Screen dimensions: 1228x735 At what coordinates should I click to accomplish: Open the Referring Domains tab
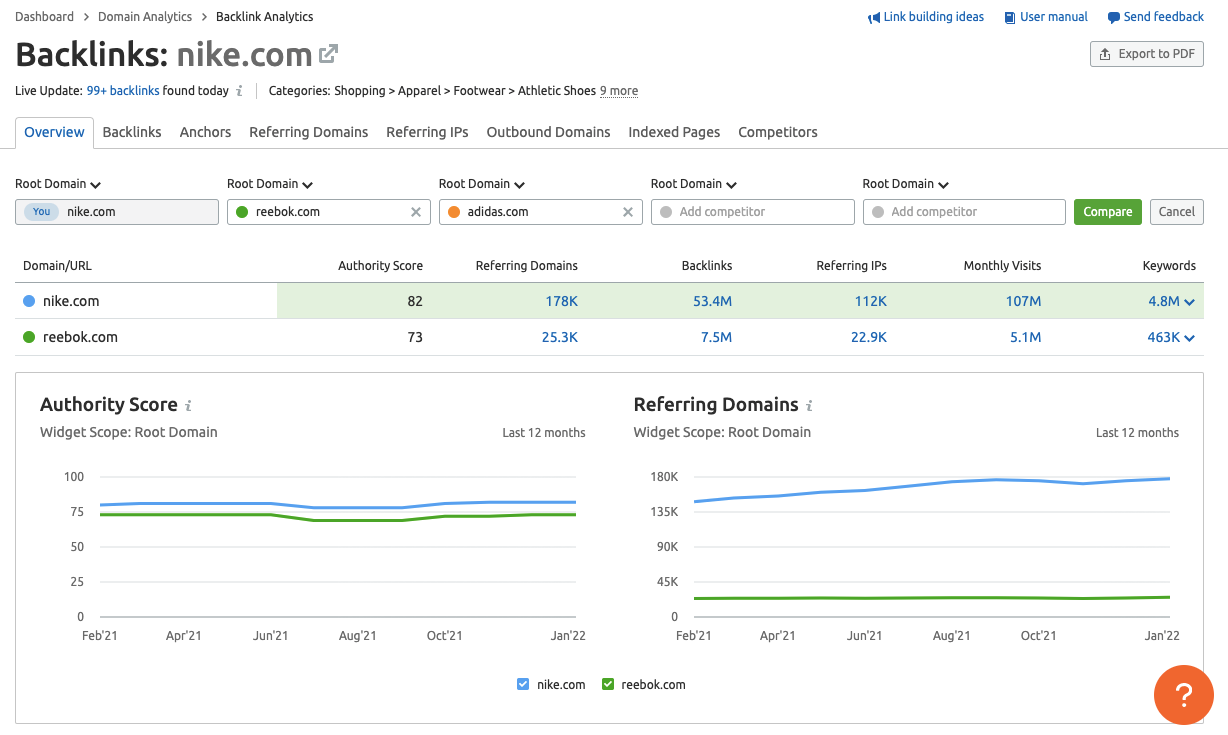(309, 132)
